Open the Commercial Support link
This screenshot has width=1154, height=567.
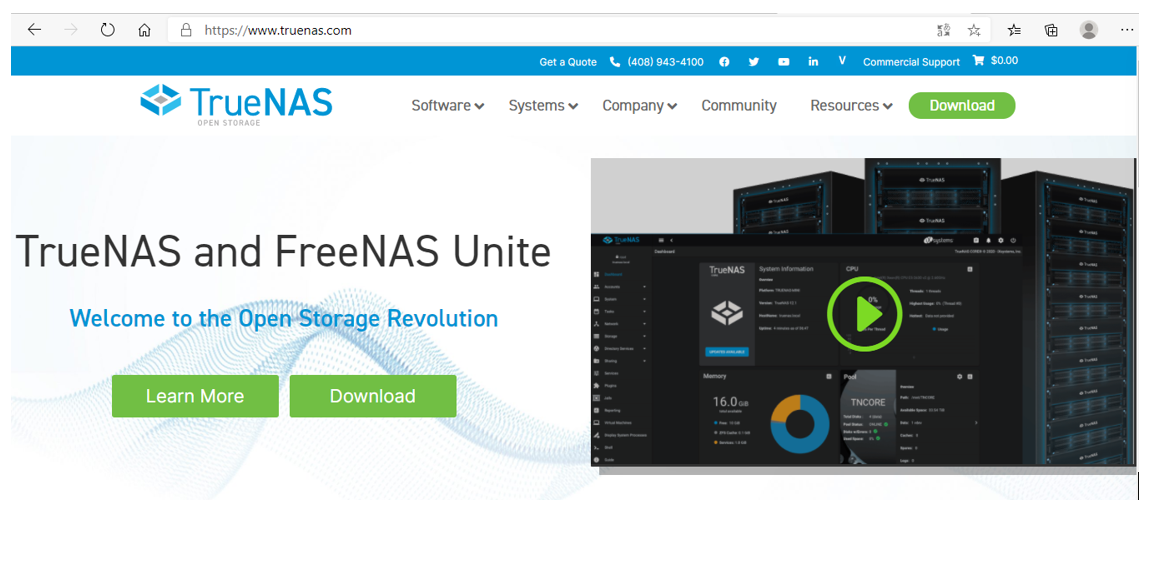point(911,62)
